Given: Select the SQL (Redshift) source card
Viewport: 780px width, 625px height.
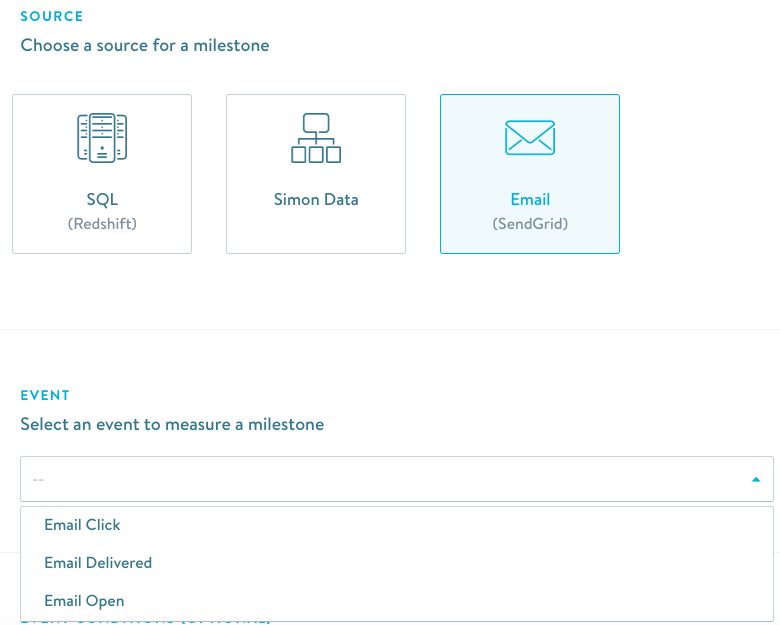Looking at the screenshot, I should [102, 174].
